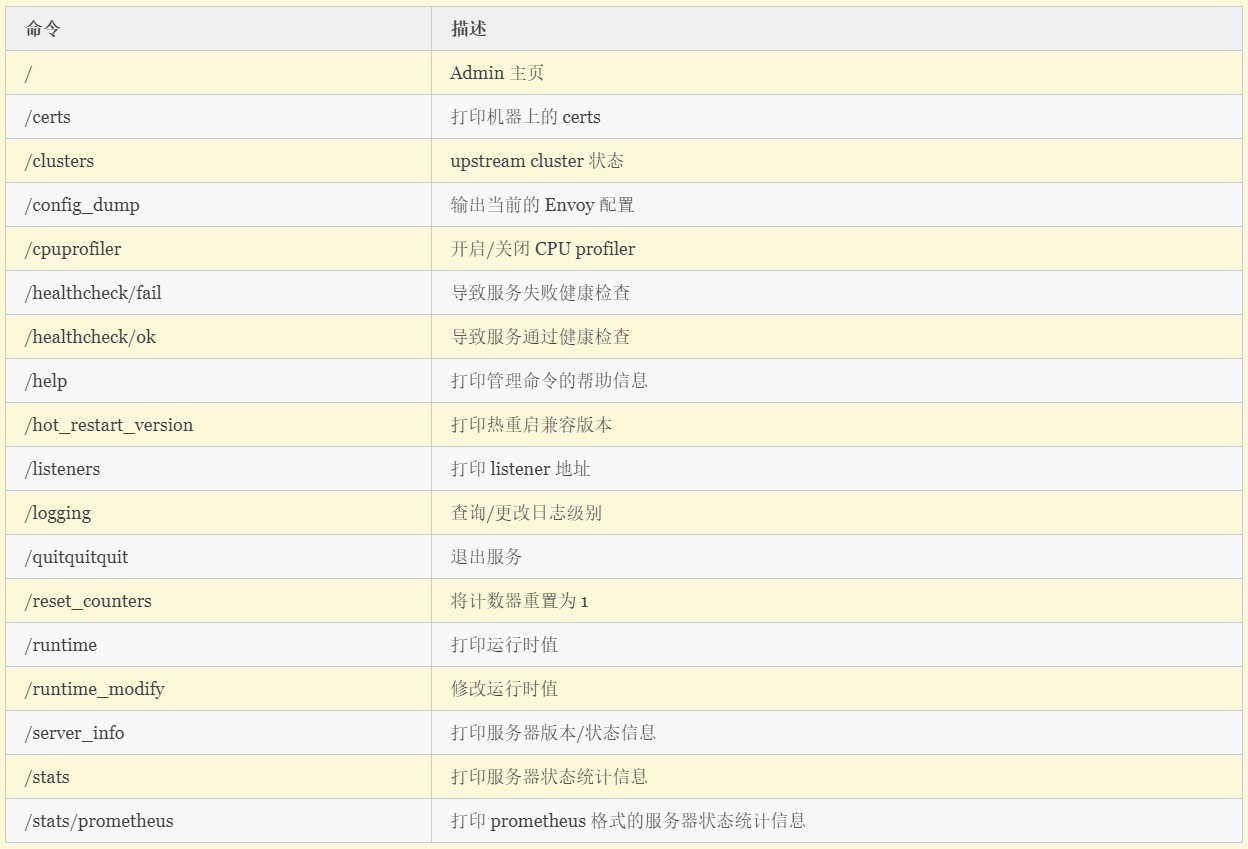The height and width of the screenshot is (849, 1248).
Task: Select the '/quitquitquit' command cell
Action: click(218, 557)
